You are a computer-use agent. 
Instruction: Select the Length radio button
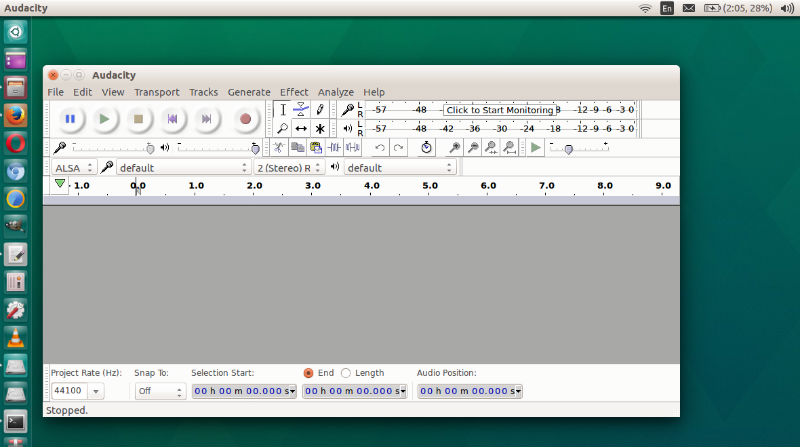point(346,373)
